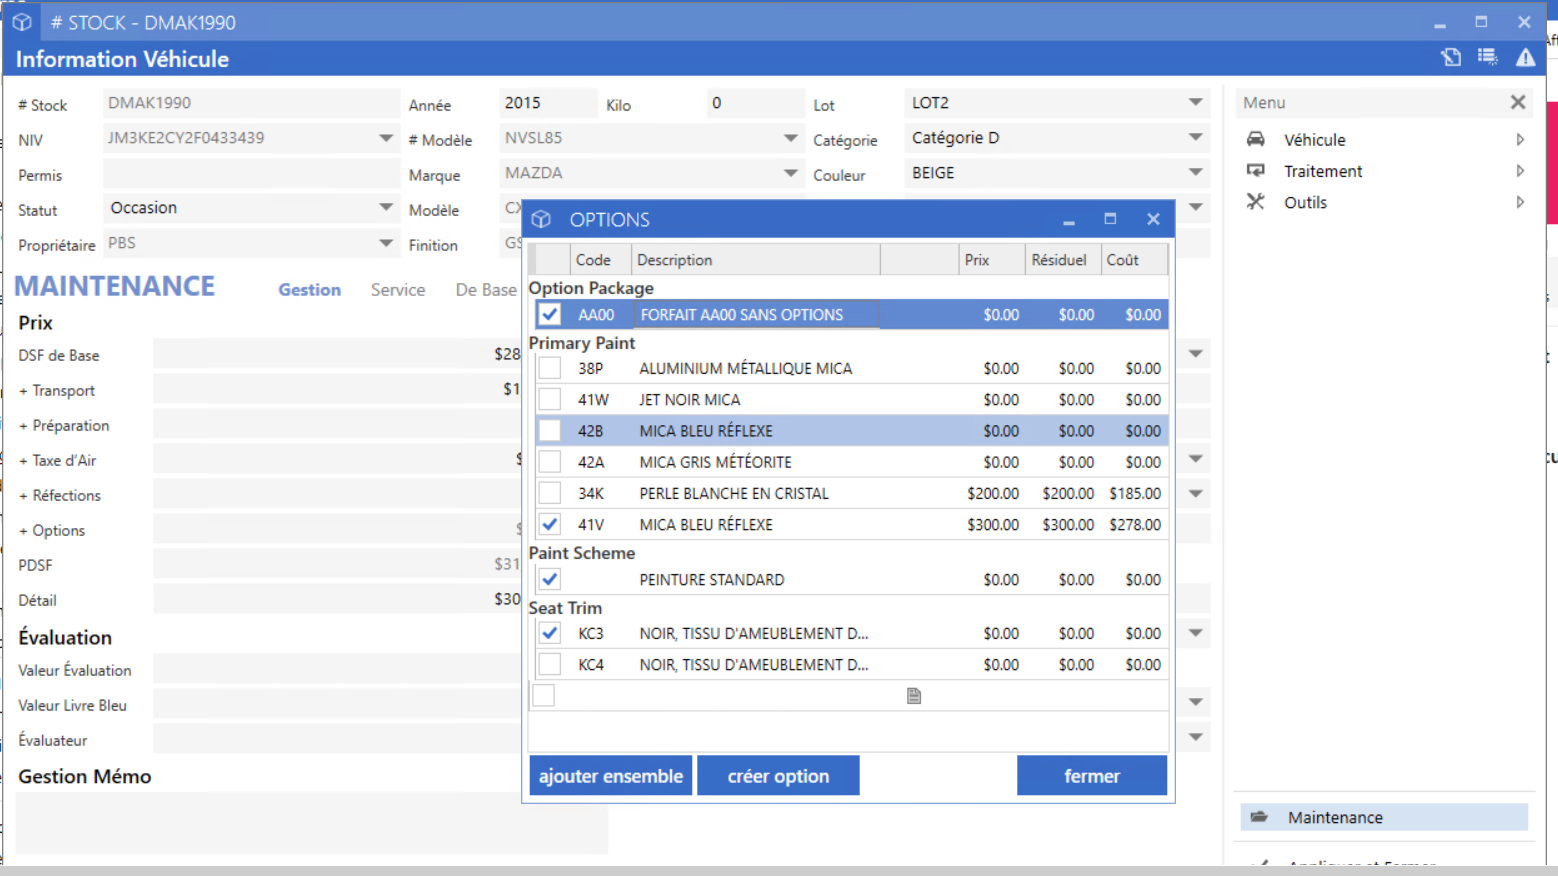The width and height of the screenshot is (1558, 876).
Task: Check the 42A Mica Gris Météorite option
Action: tap(549, 461)
